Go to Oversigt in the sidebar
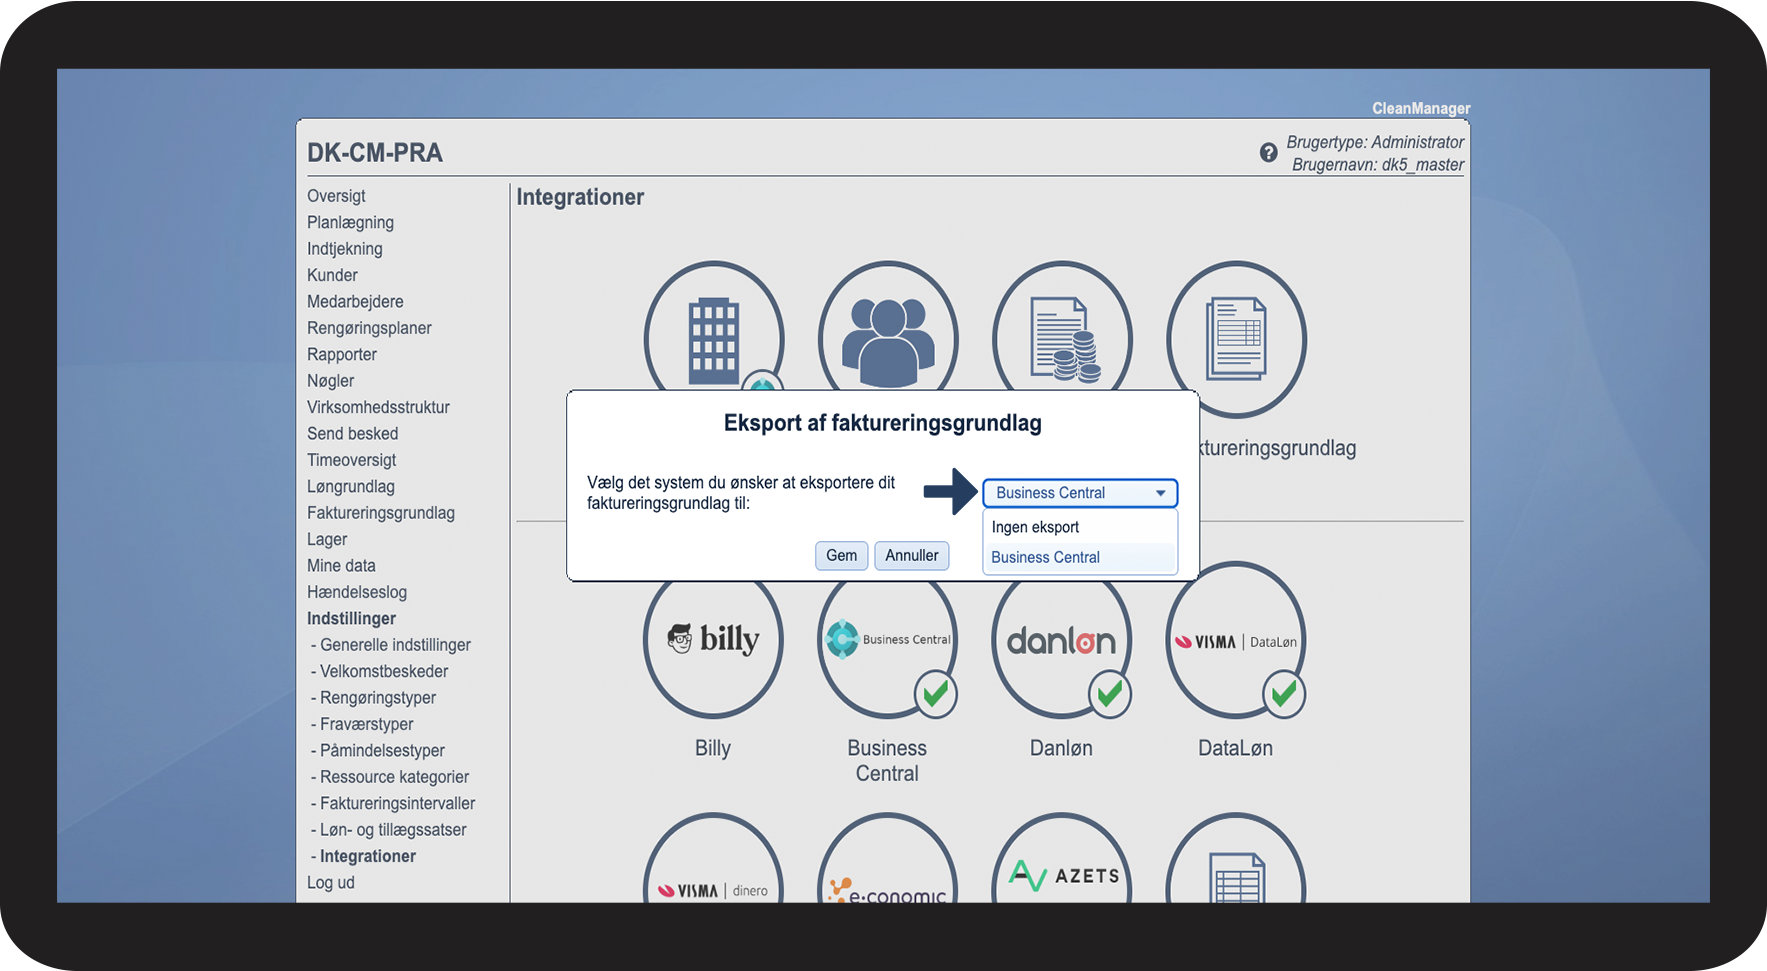1767x971 pixels. pos(336,196)
